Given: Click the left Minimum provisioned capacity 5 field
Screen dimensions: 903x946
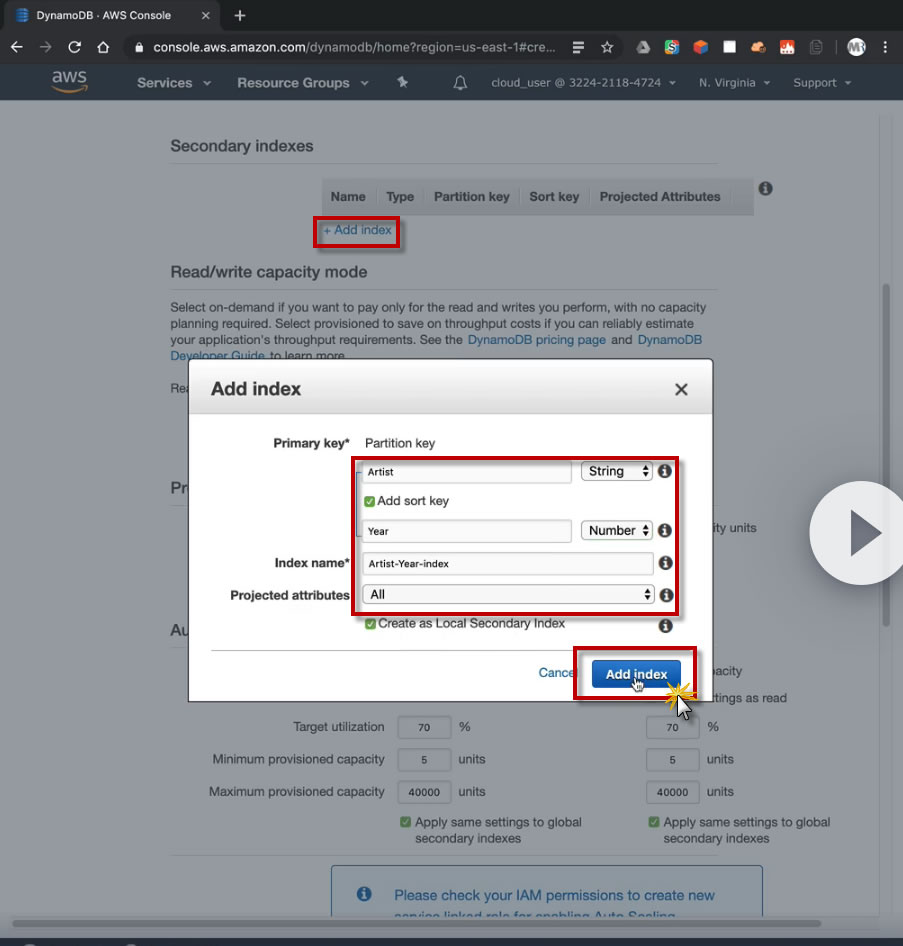Looking at the screenshot, I should 424,760.
